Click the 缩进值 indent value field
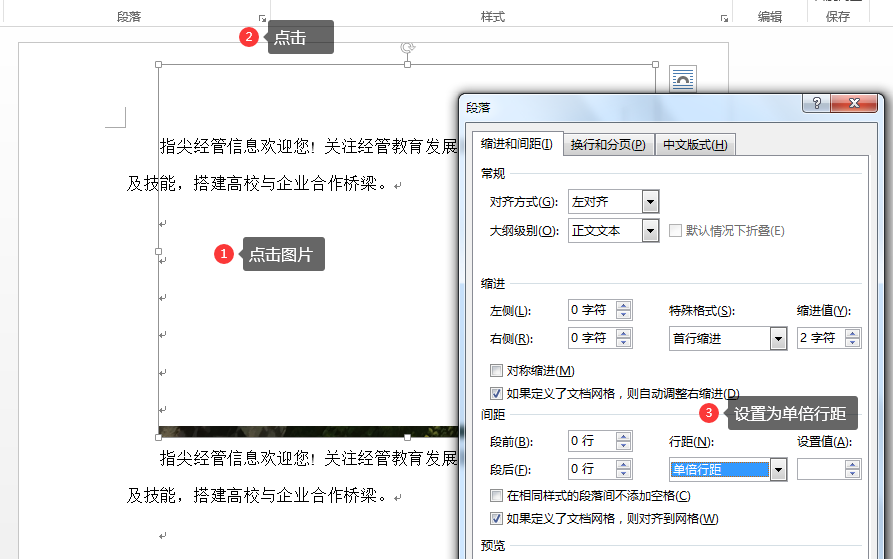Image resolution: width=893 pixels, height=559 pixels. click(821, 339)
